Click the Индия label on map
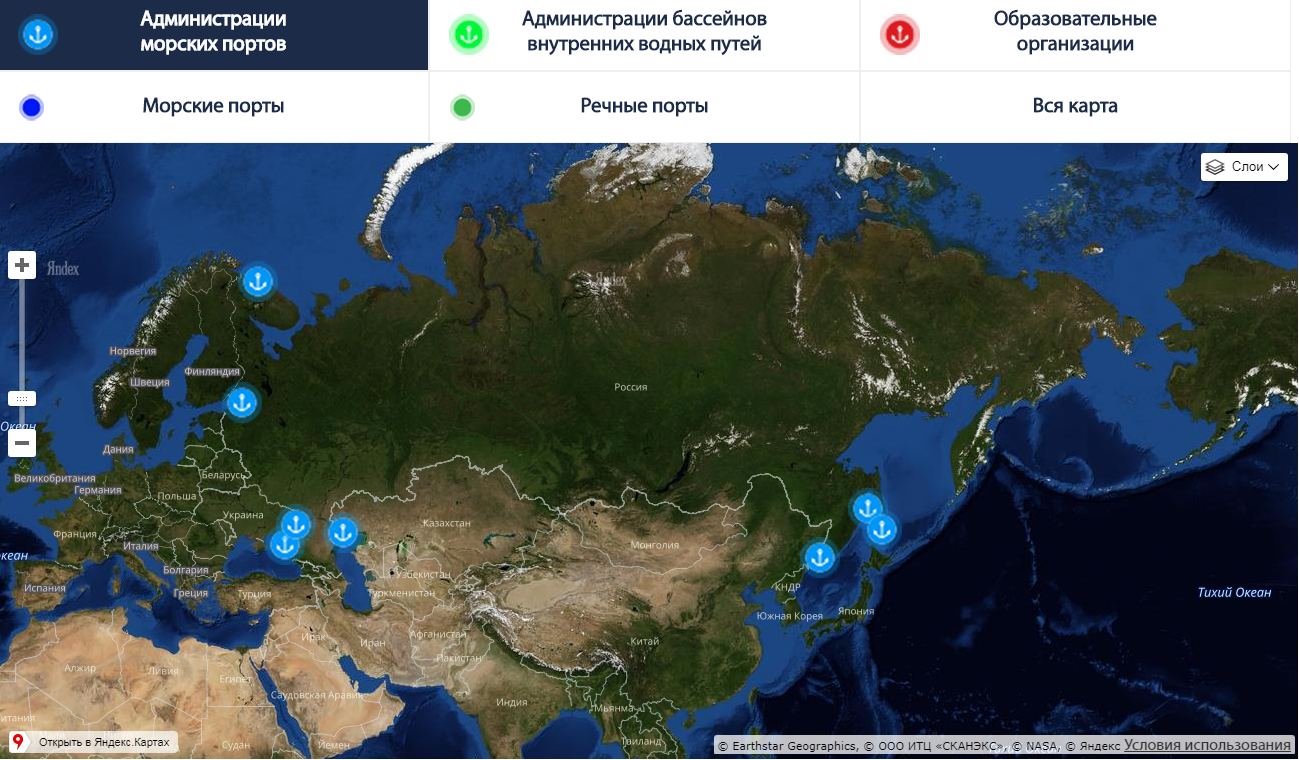Image resolution: width=1299 pixels, height=760 pixels. tap(512, 702)
